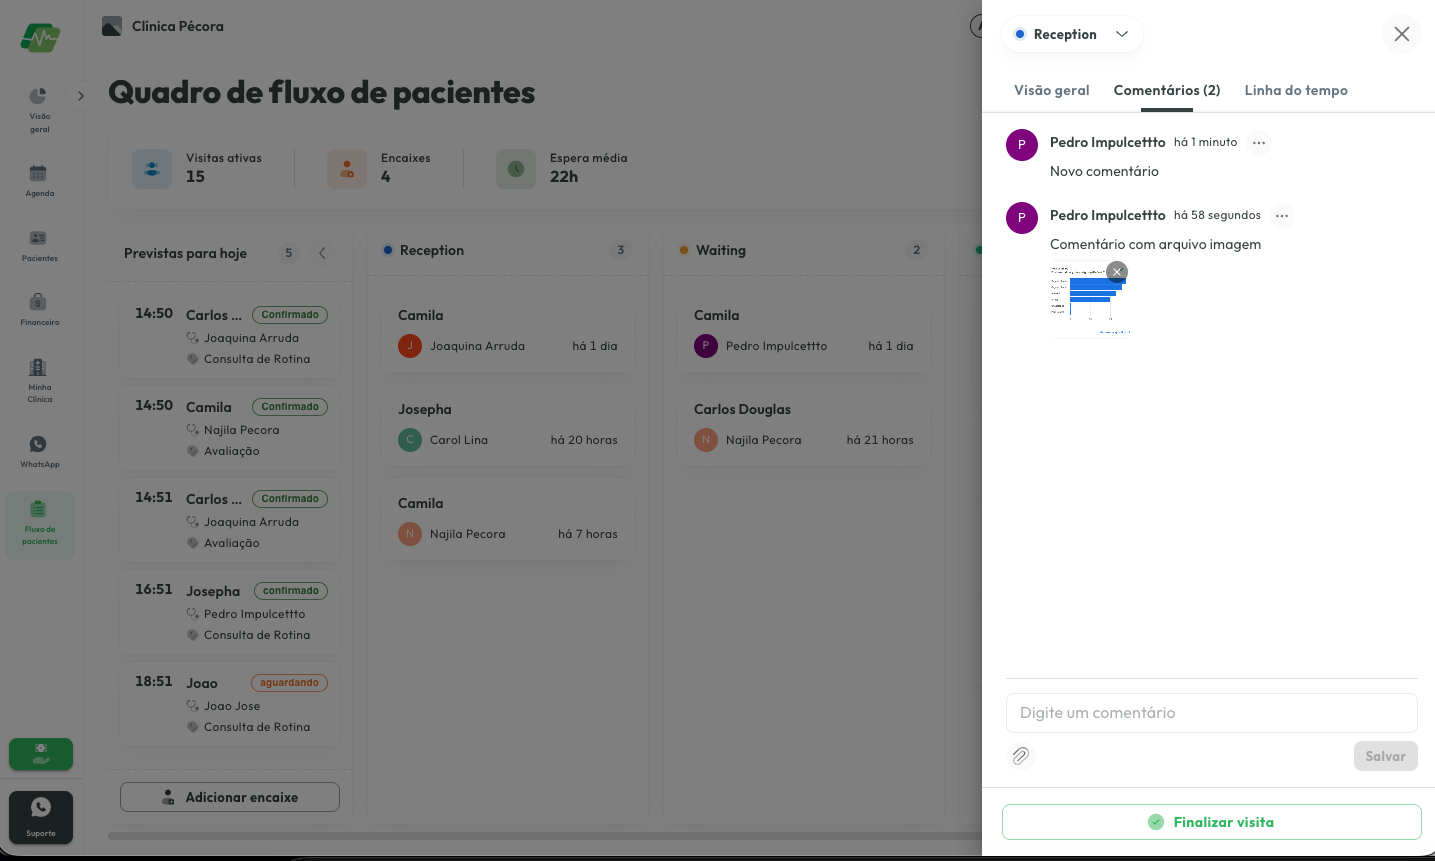Open the 14:51 Carlos appointment card
This screenshot has height=861, width=1435.
point(230,520)
